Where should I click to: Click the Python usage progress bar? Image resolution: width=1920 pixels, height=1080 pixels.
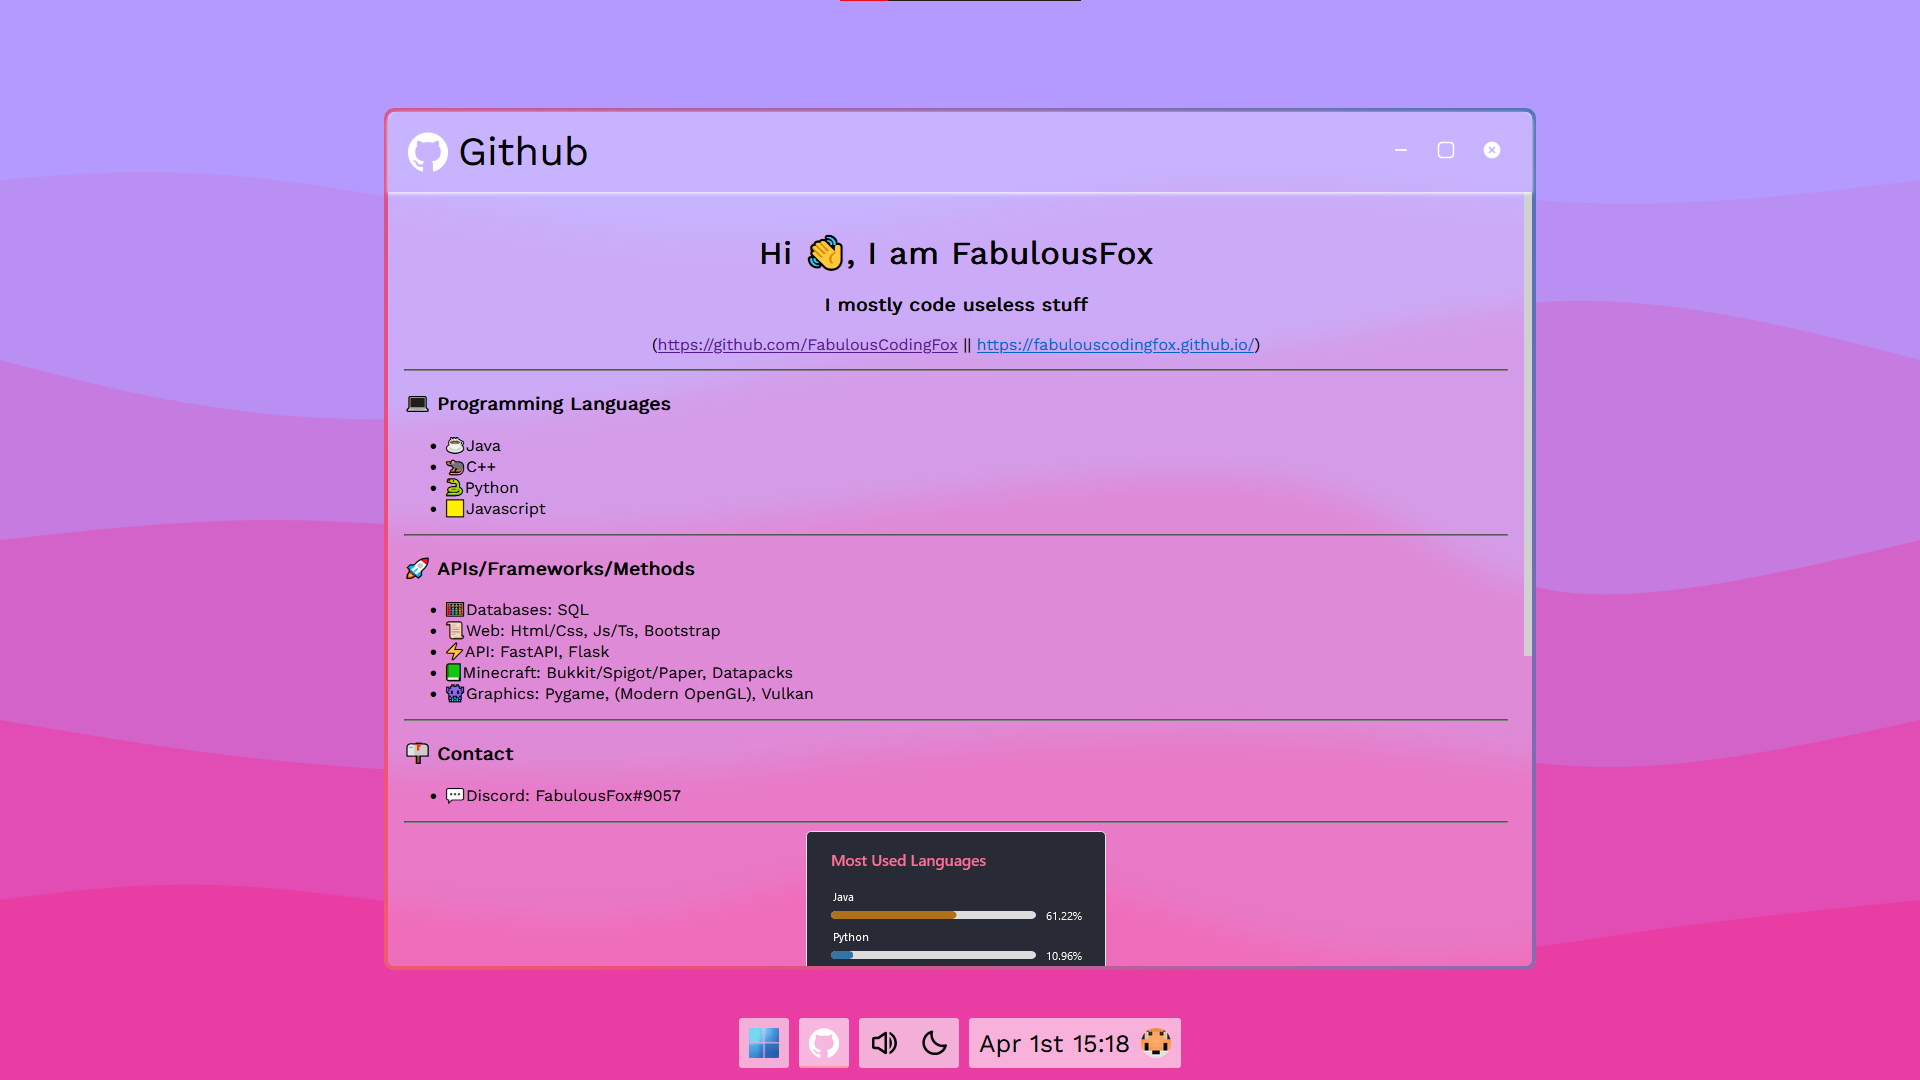click(932, 955)
